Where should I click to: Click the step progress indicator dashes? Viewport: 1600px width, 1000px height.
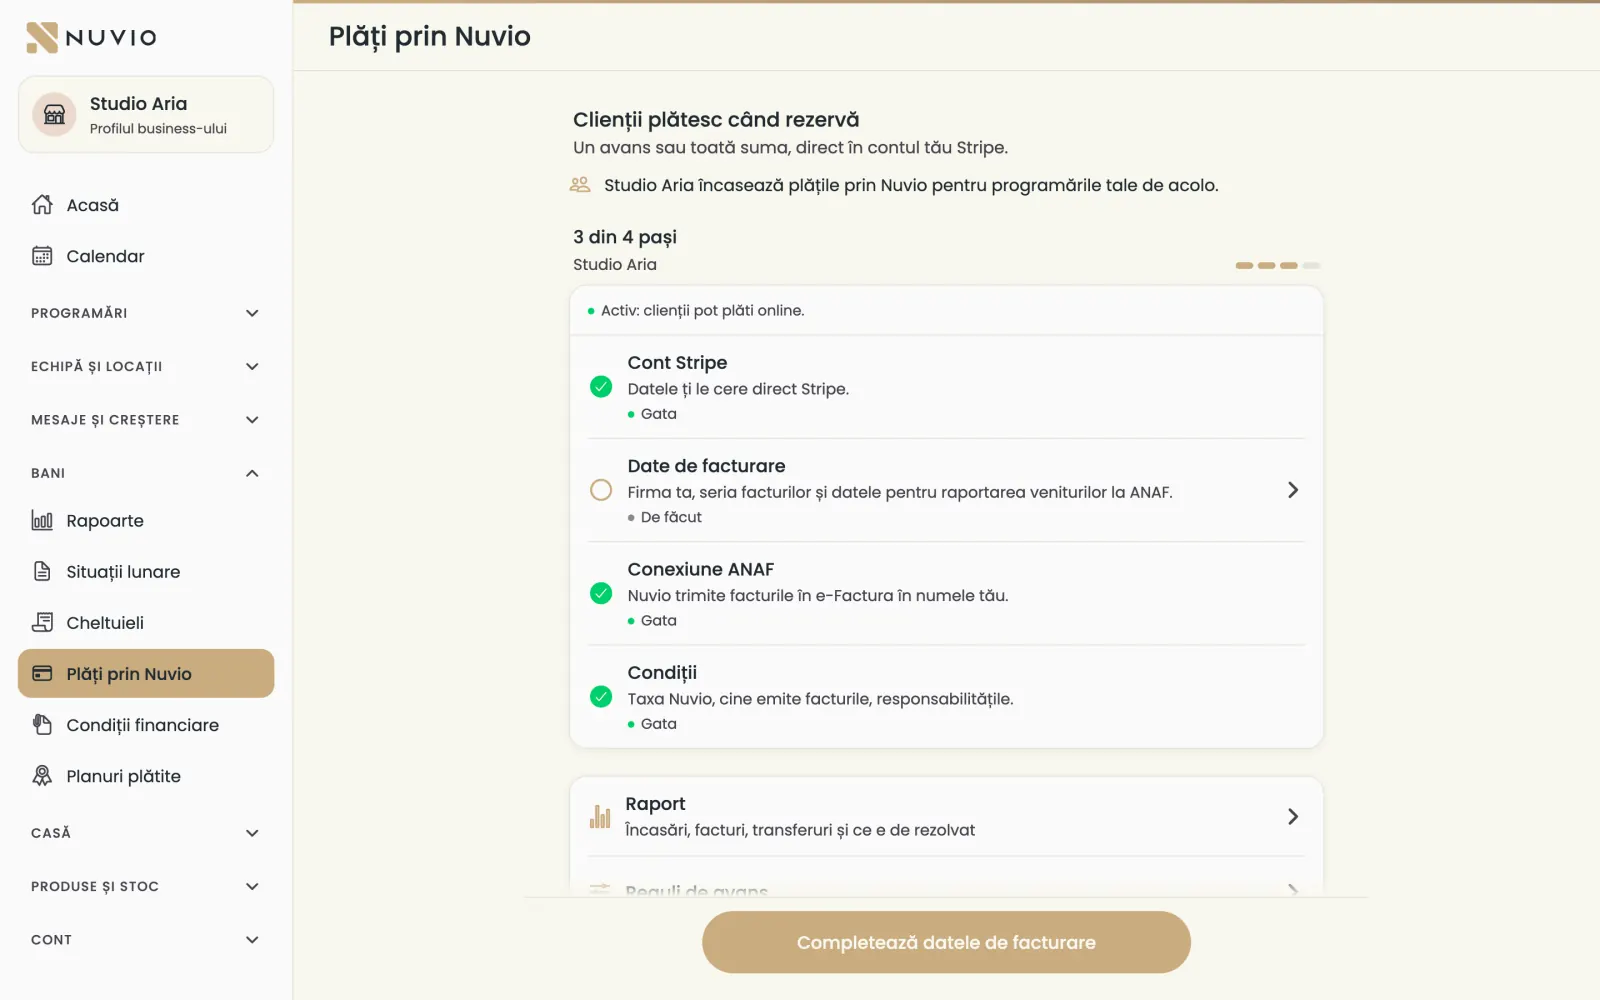coord(1278,265)
